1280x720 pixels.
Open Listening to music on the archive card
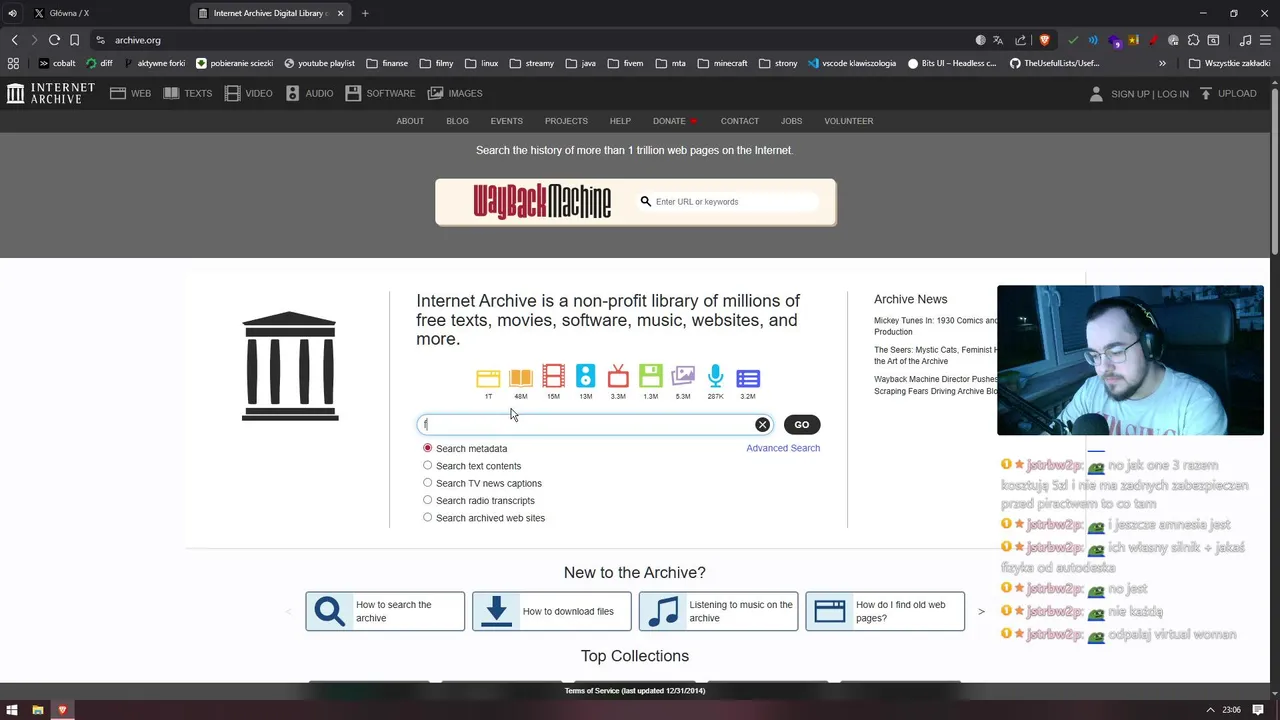718,611
